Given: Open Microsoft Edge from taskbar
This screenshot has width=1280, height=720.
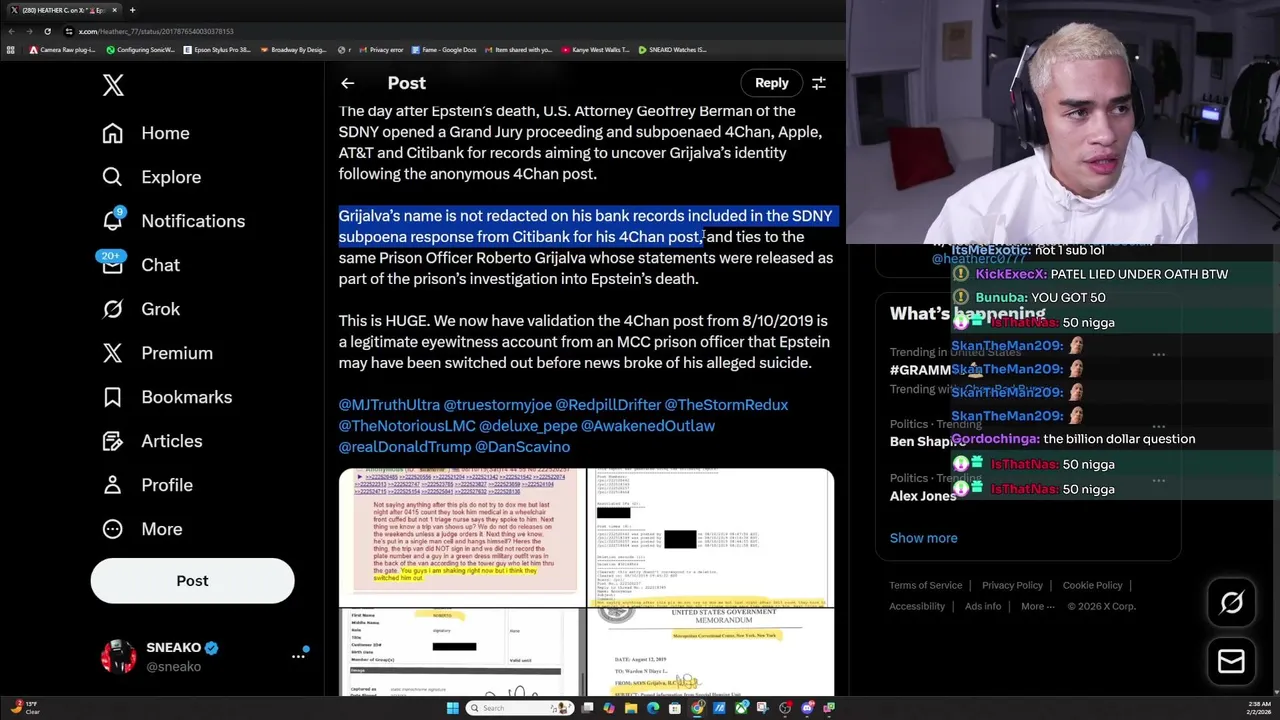Looking at the screenshot, I should pyautogui.click(x=653, y=708).
